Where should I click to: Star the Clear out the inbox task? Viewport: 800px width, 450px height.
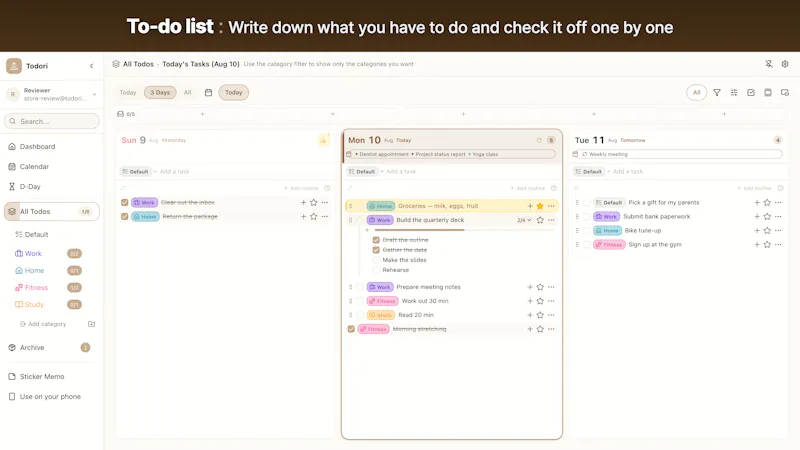pos(313,203)
